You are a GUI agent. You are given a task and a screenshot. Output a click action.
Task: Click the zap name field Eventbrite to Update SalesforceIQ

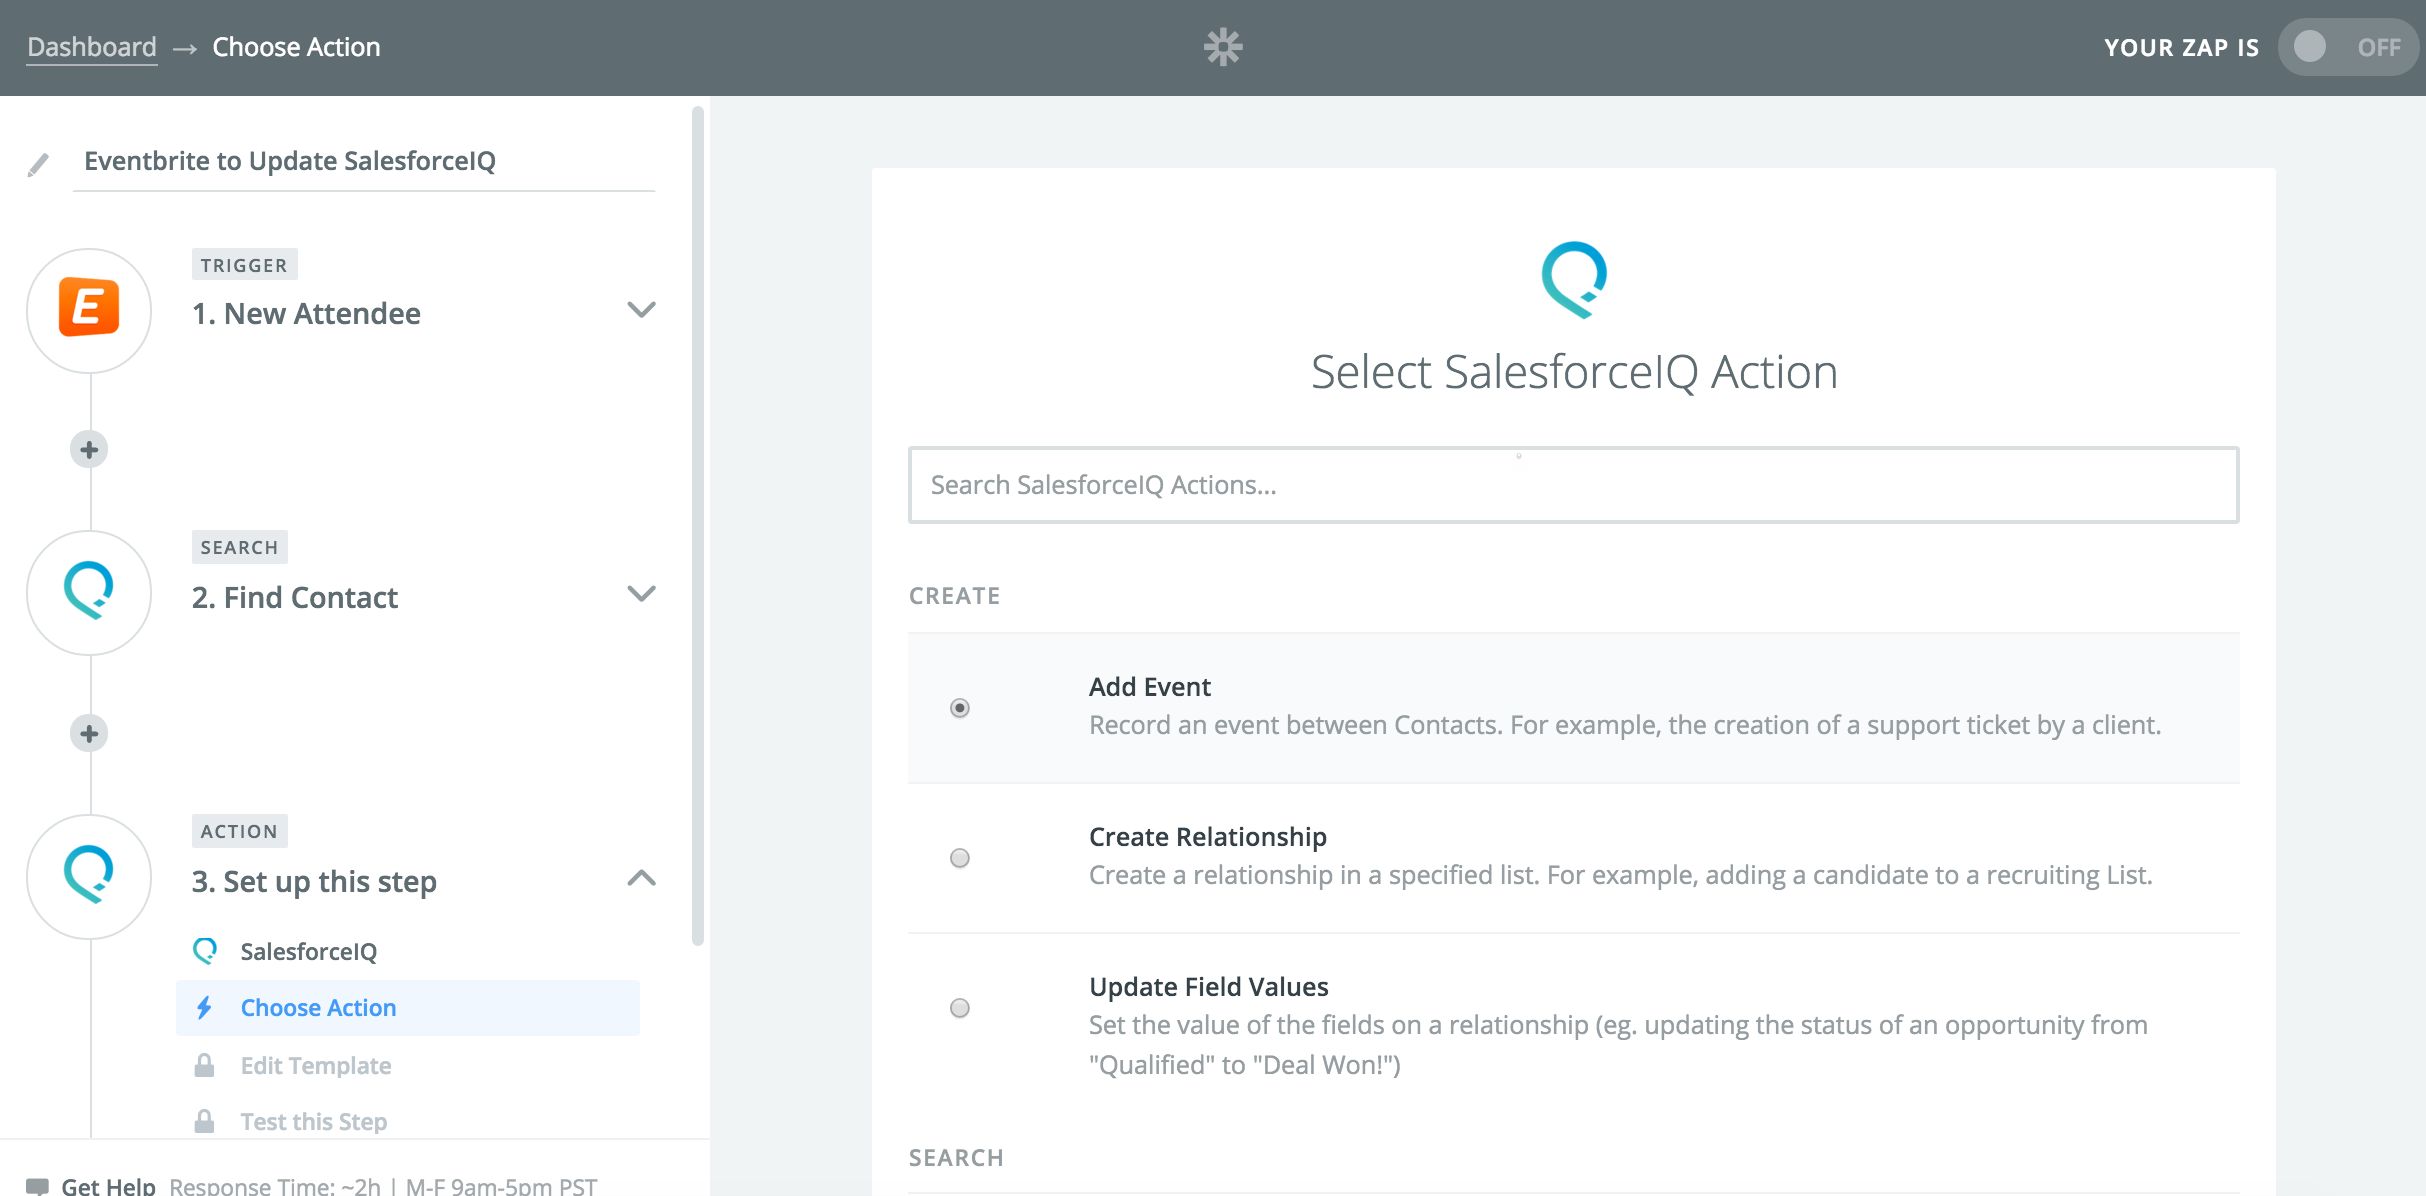[364, 161]
